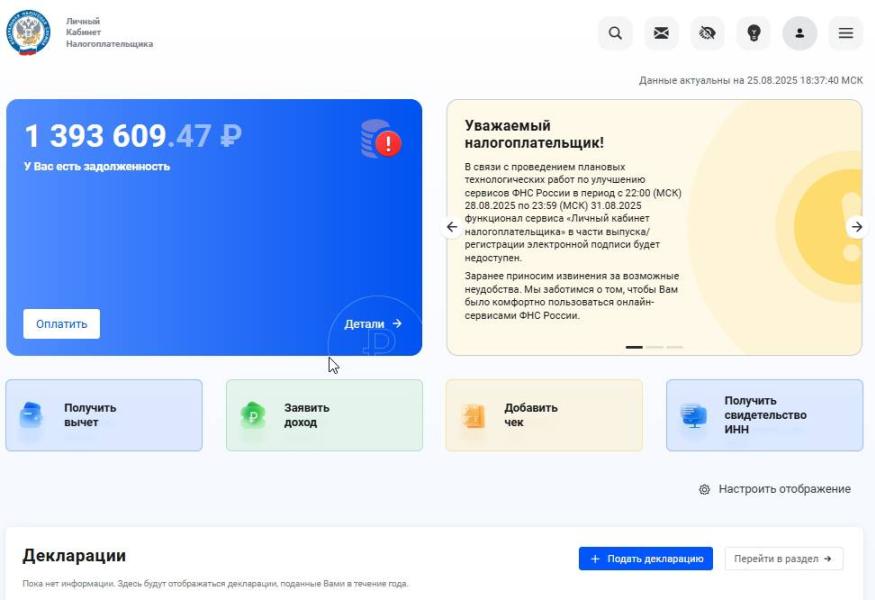Go to Перейти в раздел link
Image resolution: width=875 pixels, height=600 pixels.
tap(783, 559)
